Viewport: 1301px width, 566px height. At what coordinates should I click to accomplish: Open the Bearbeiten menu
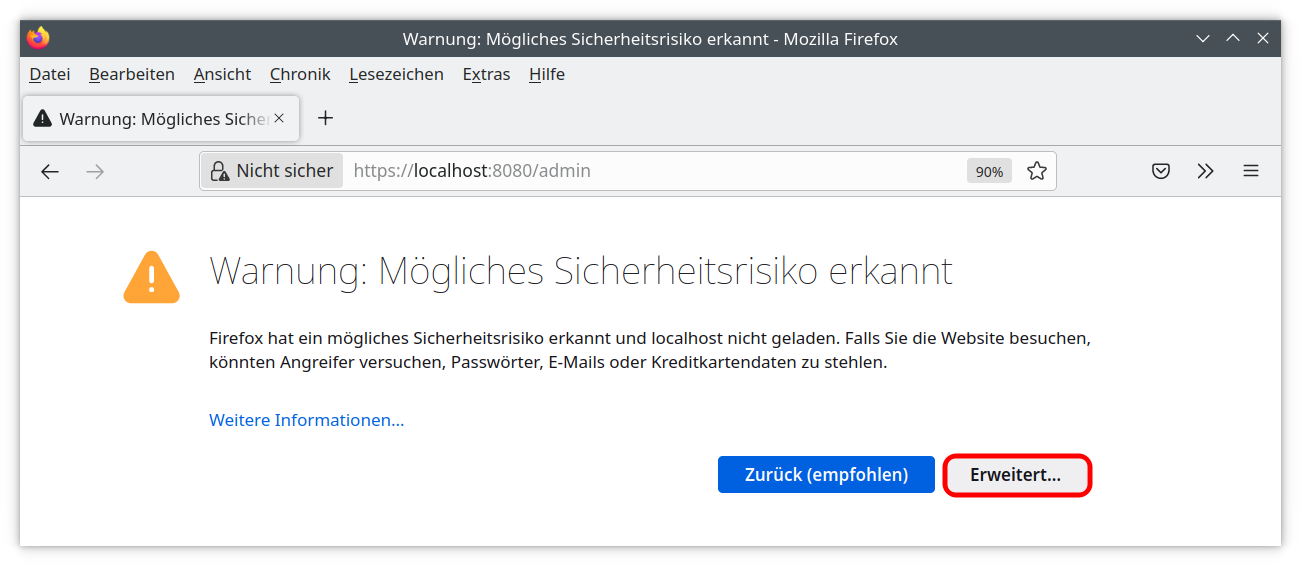pos(132,74)
